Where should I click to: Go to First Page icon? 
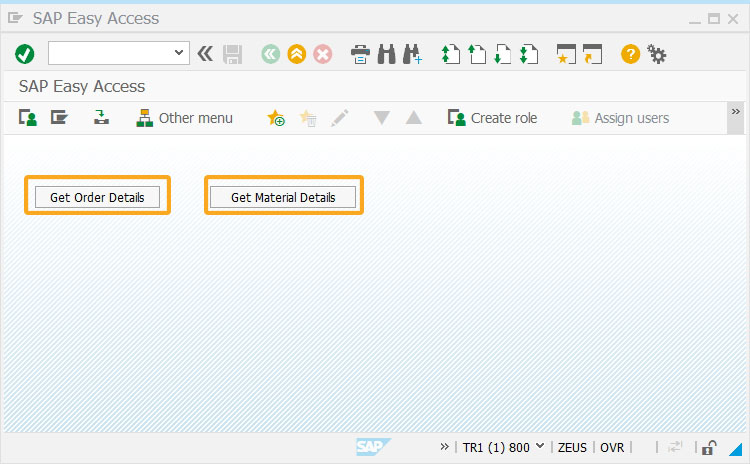pyautogui.click(x=451, y=54)
